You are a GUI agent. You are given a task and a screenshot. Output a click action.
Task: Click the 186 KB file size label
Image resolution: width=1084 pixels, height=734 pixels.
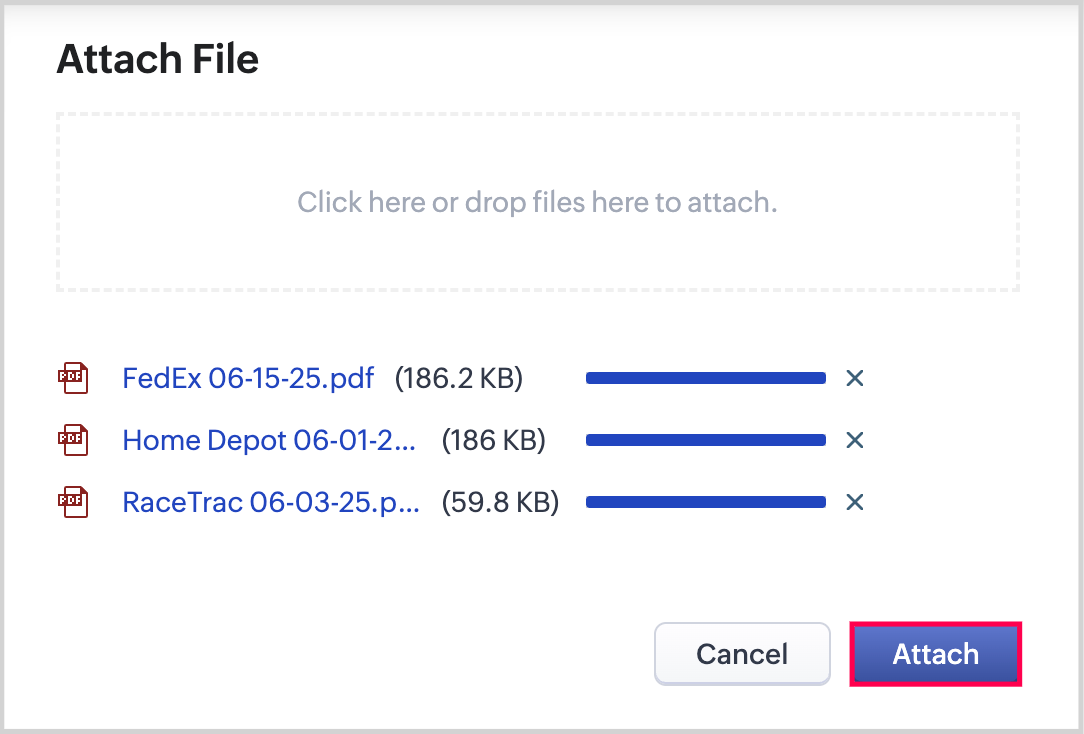pos(494,440)
